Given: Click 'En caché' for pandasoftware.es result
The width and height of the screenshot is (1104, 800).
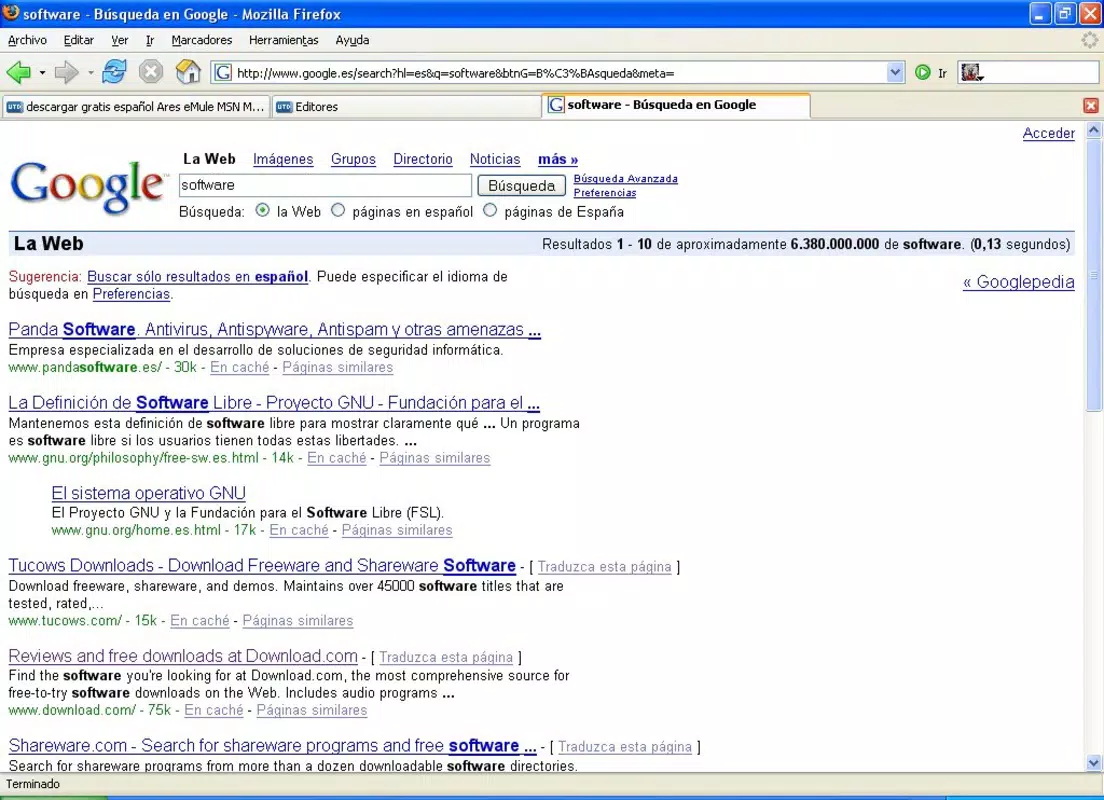Looking at the screenshot, I should pyautogui.click(x=239, y=368).
